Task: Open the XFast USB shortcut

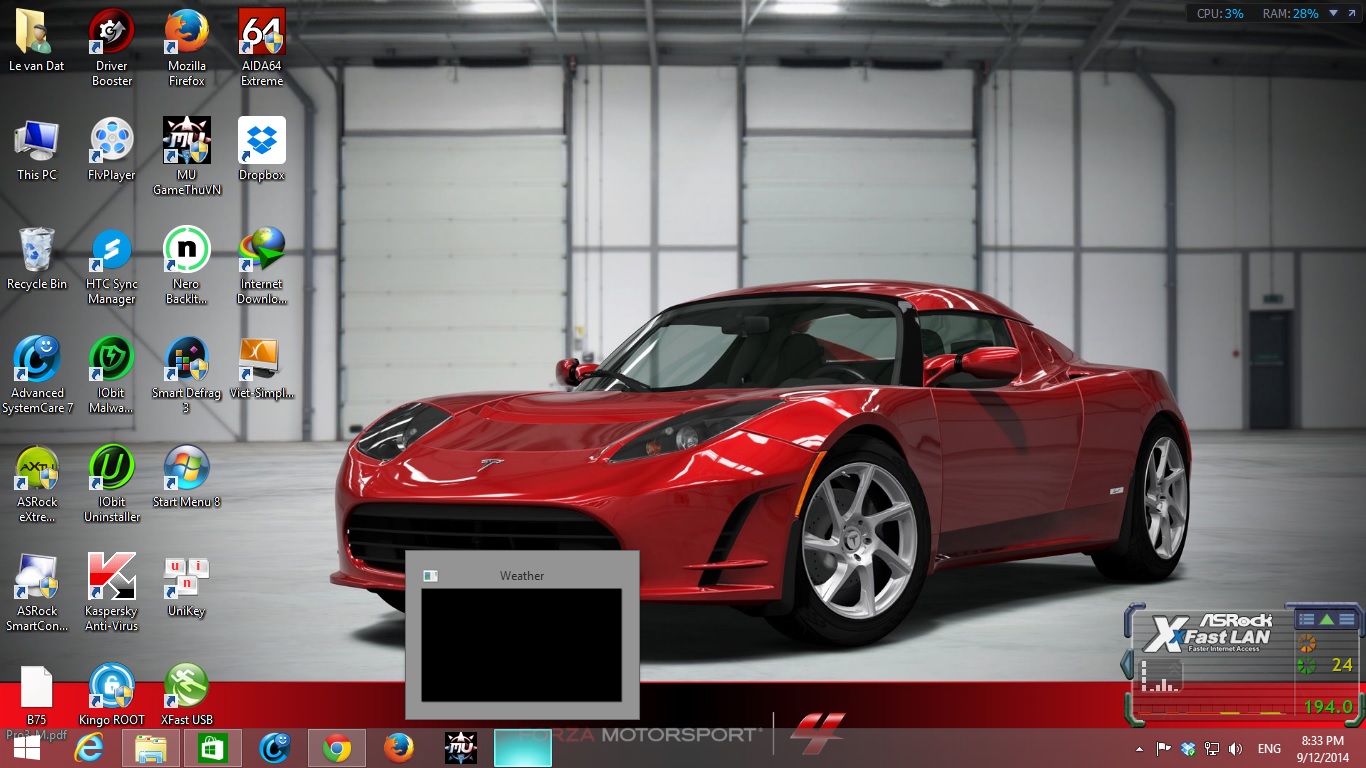Action: click(187, 695)
